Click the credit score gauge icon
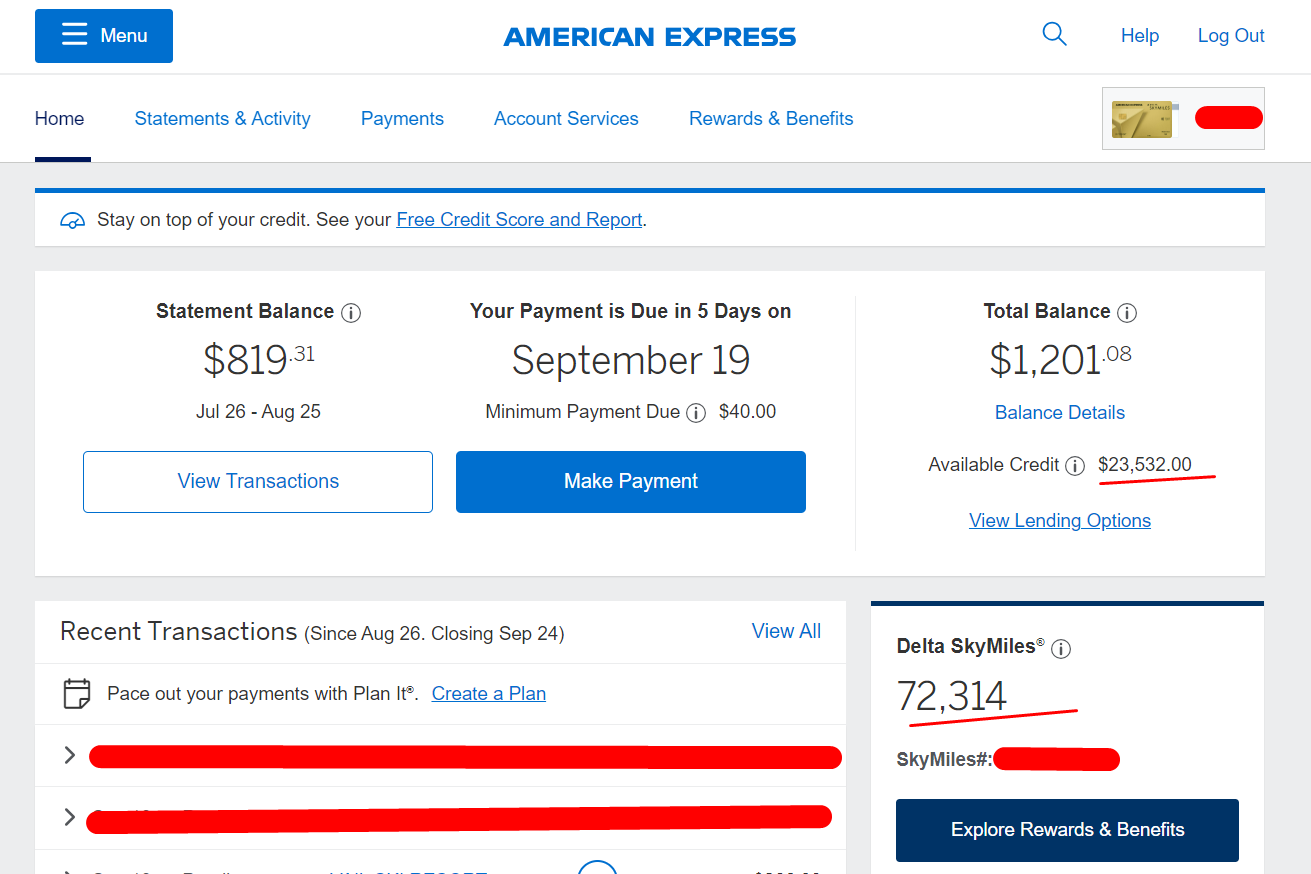 [x=73, y=220]
